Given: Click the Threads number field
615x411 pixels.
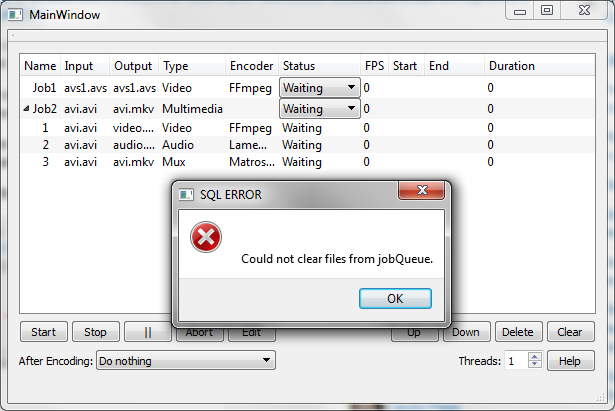Looking at the screenshot, I should [x=517, y=360].
